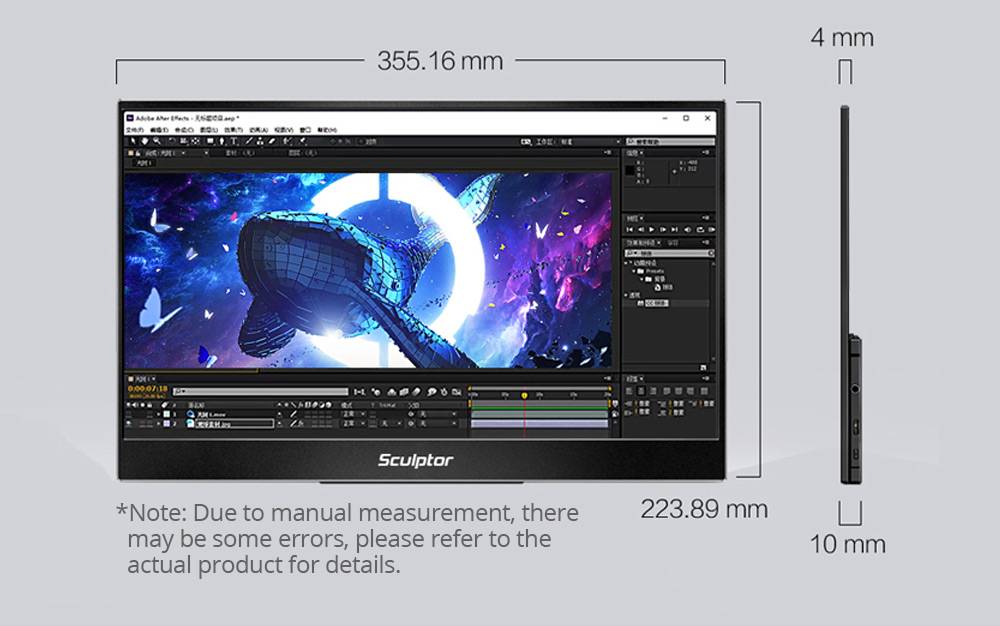Select the Clone Stamp tool
Screen dimensions: 1000x626
point(260,141)
